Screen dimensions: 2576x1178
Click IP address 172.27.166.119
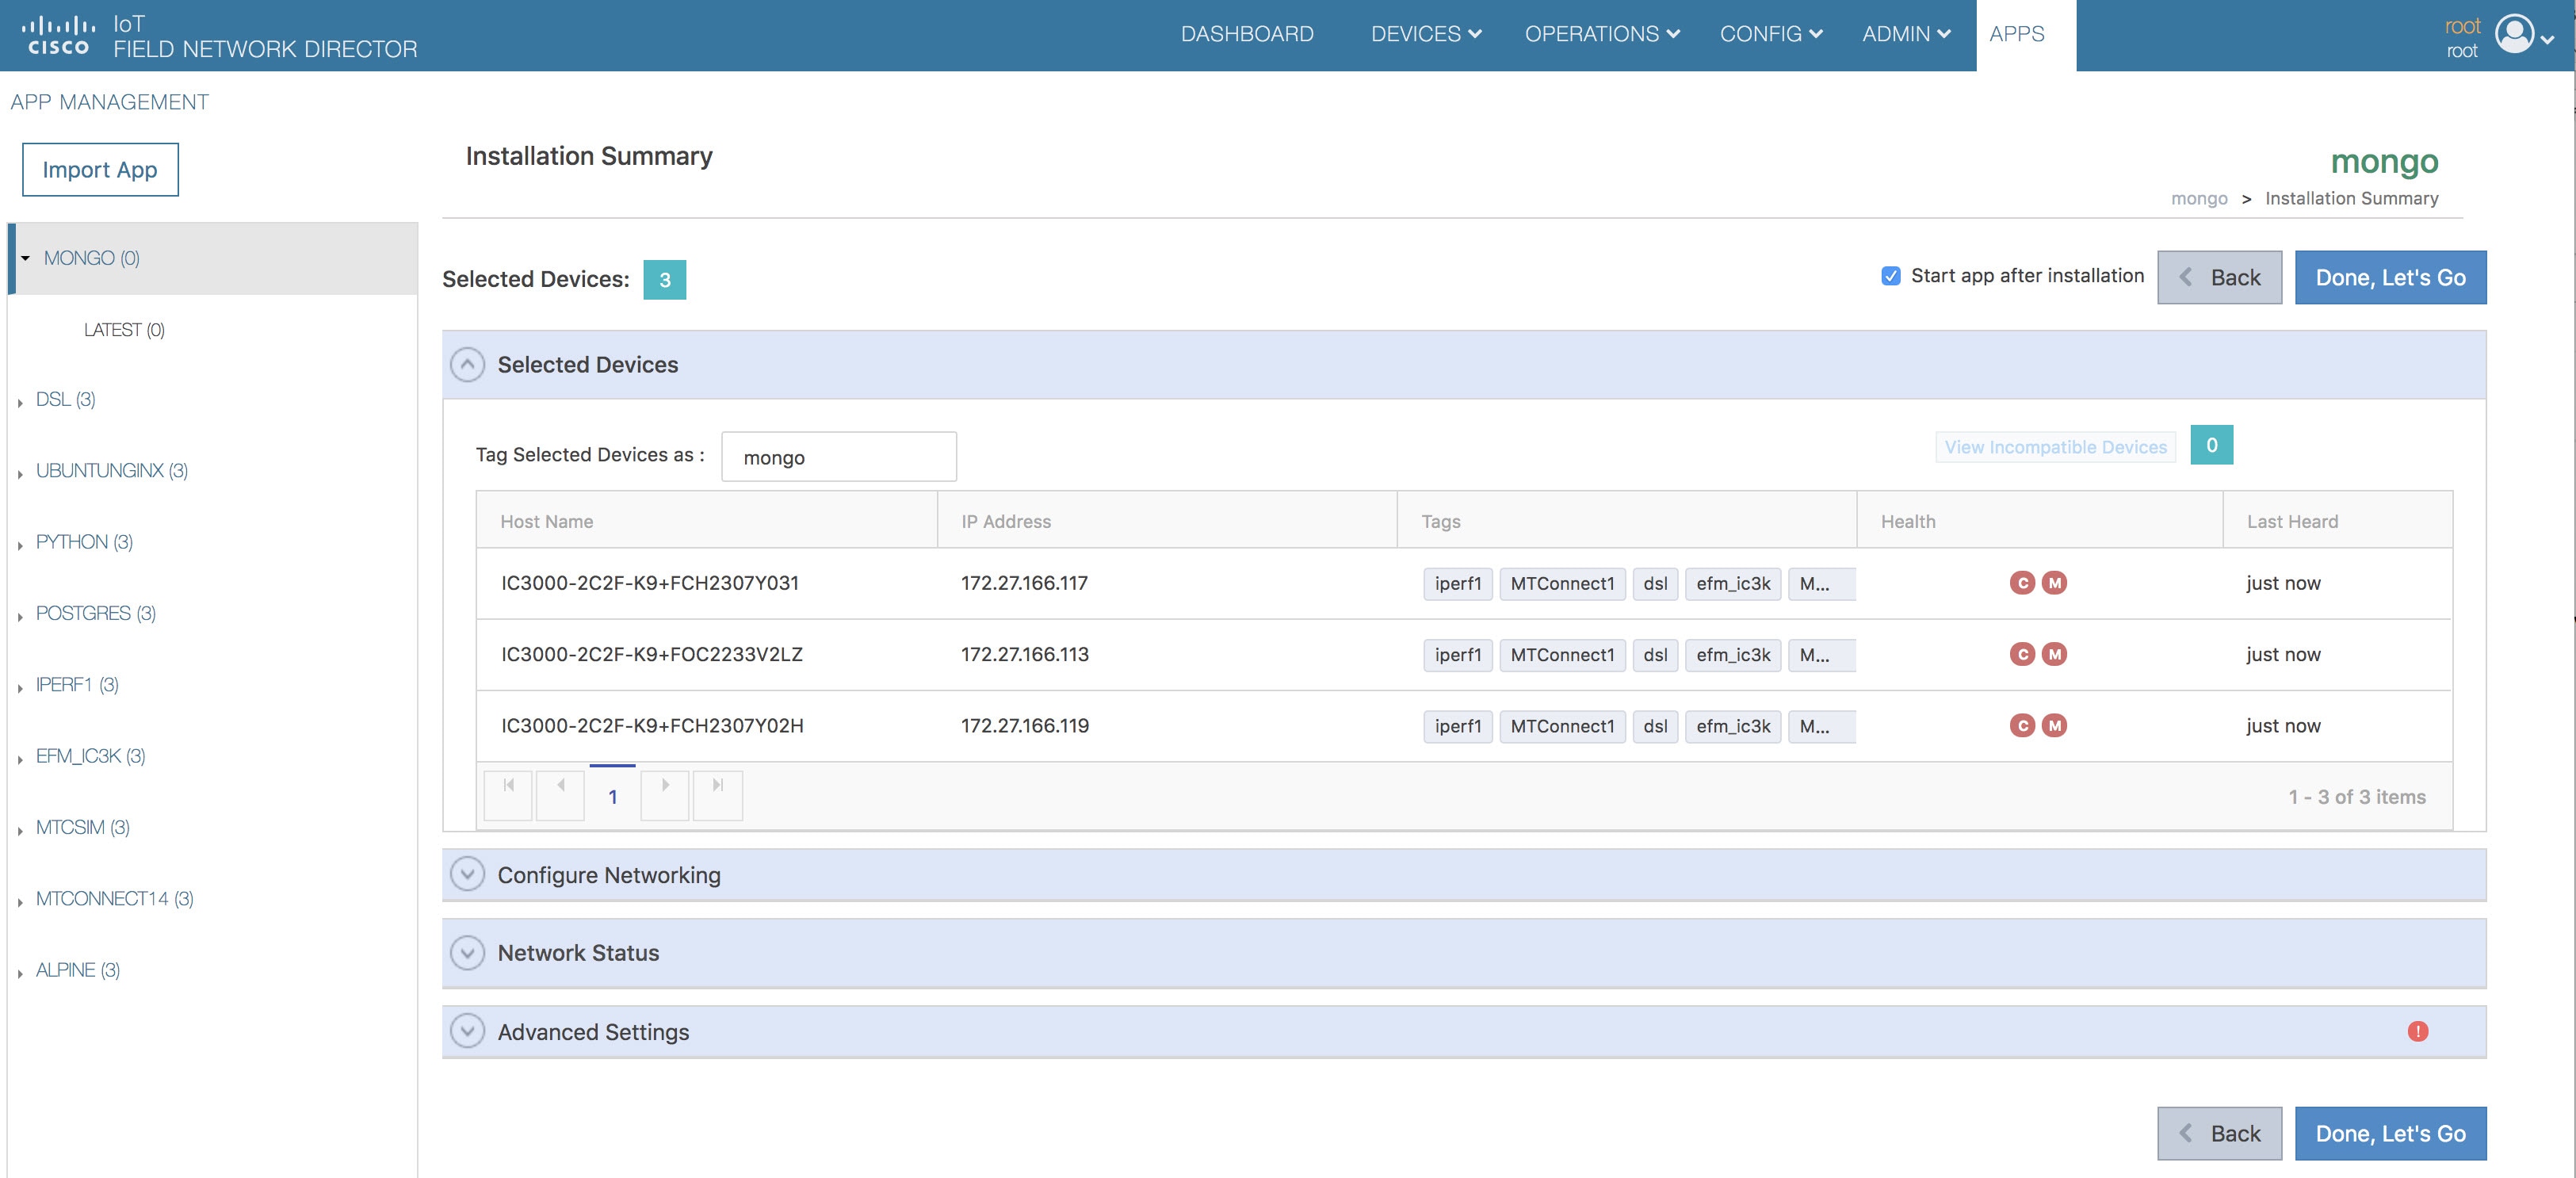tap(1025, 725)
